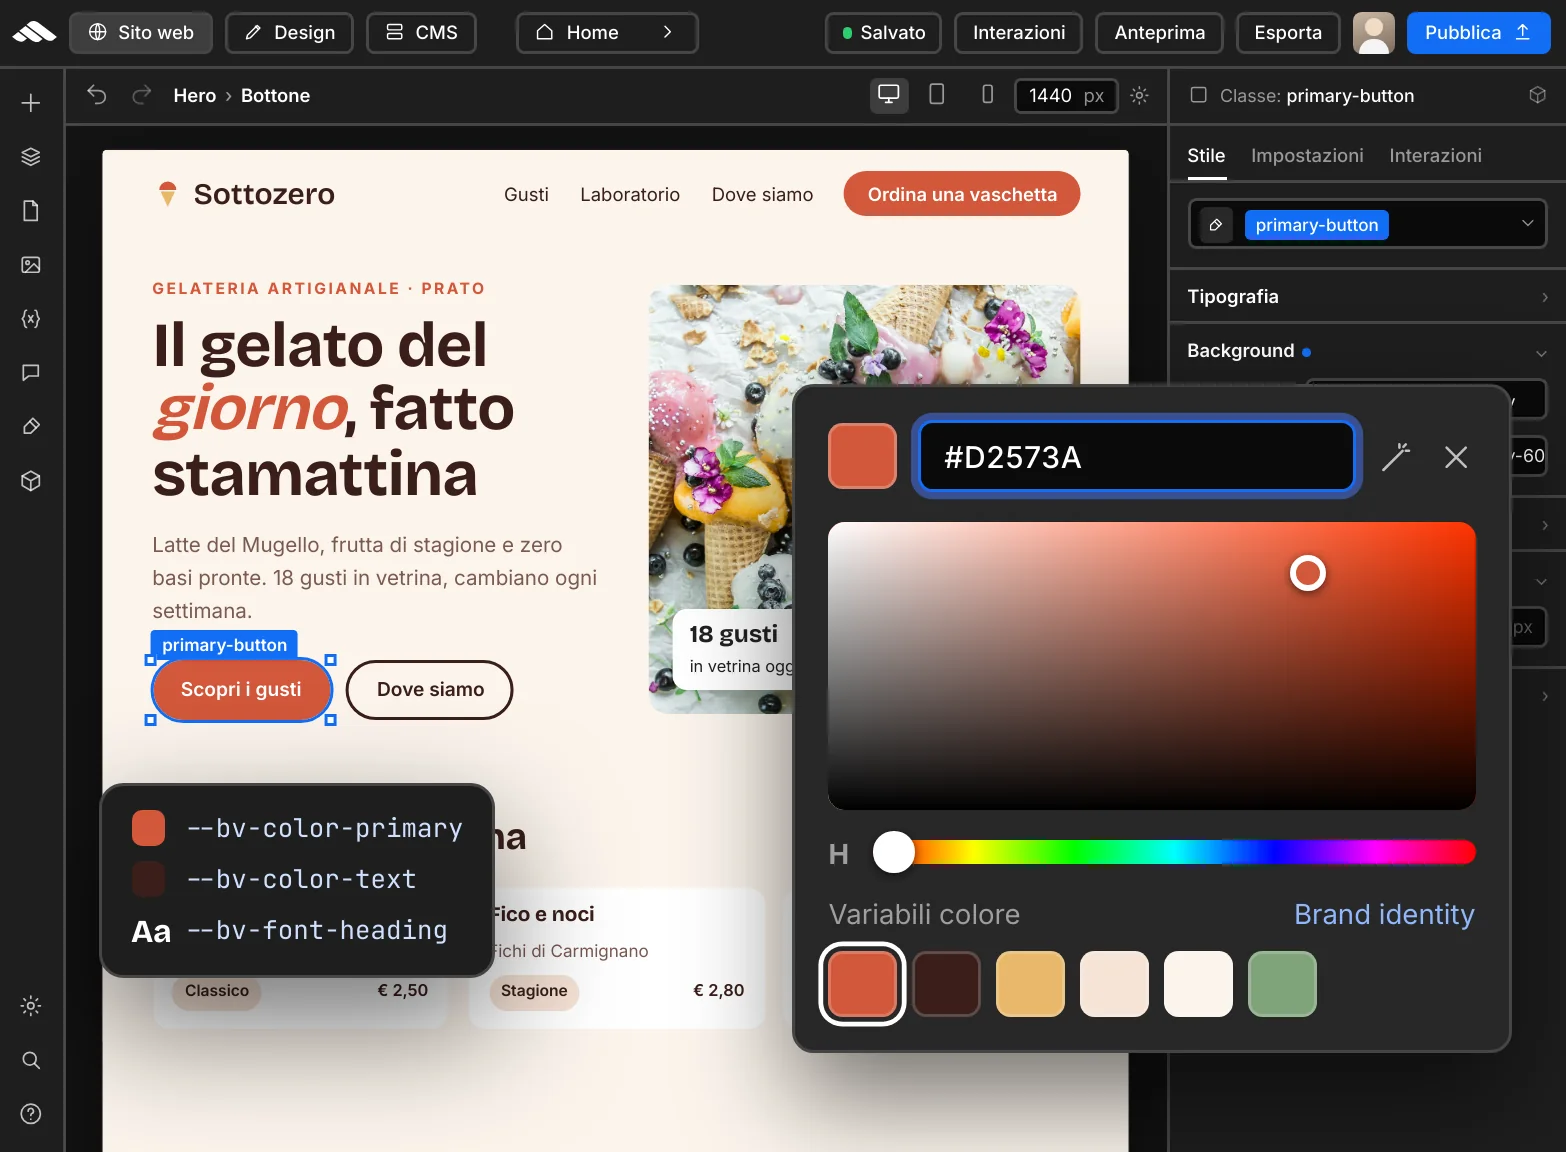Select the eyedropper tool in color picker
1566x1152 pixels.
pyautogui.click(x=1396, y=457)
